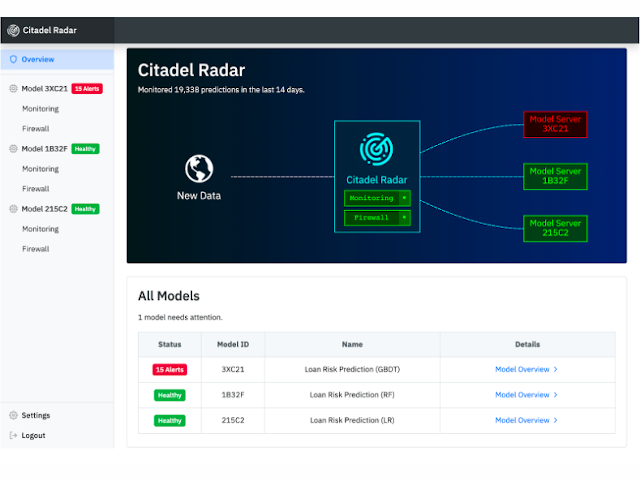Viewport: 640px width, 480px height.
Task: Click "Loan Risk Prediction (GBDT)" name
Action: coord(352,369)
